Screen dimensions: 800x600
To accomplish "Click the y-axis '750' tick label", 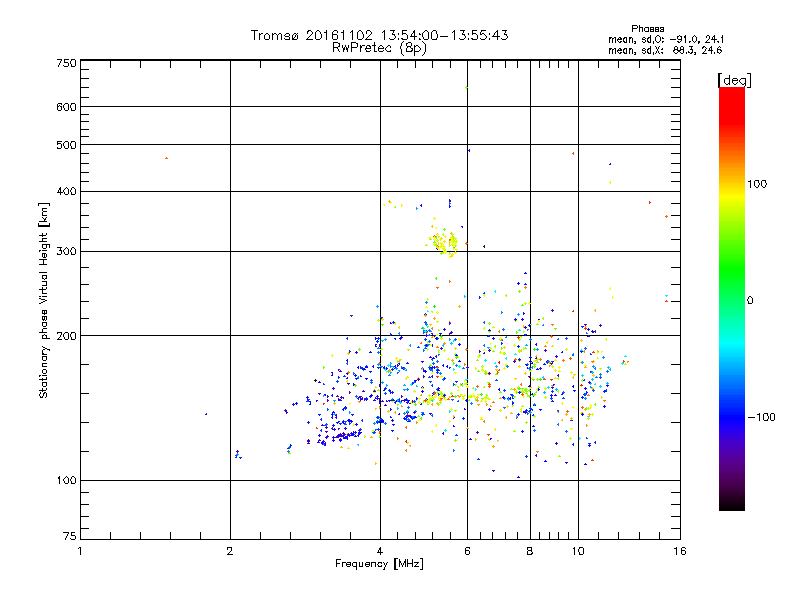I will pyautogui.click(x=66, y=63).
